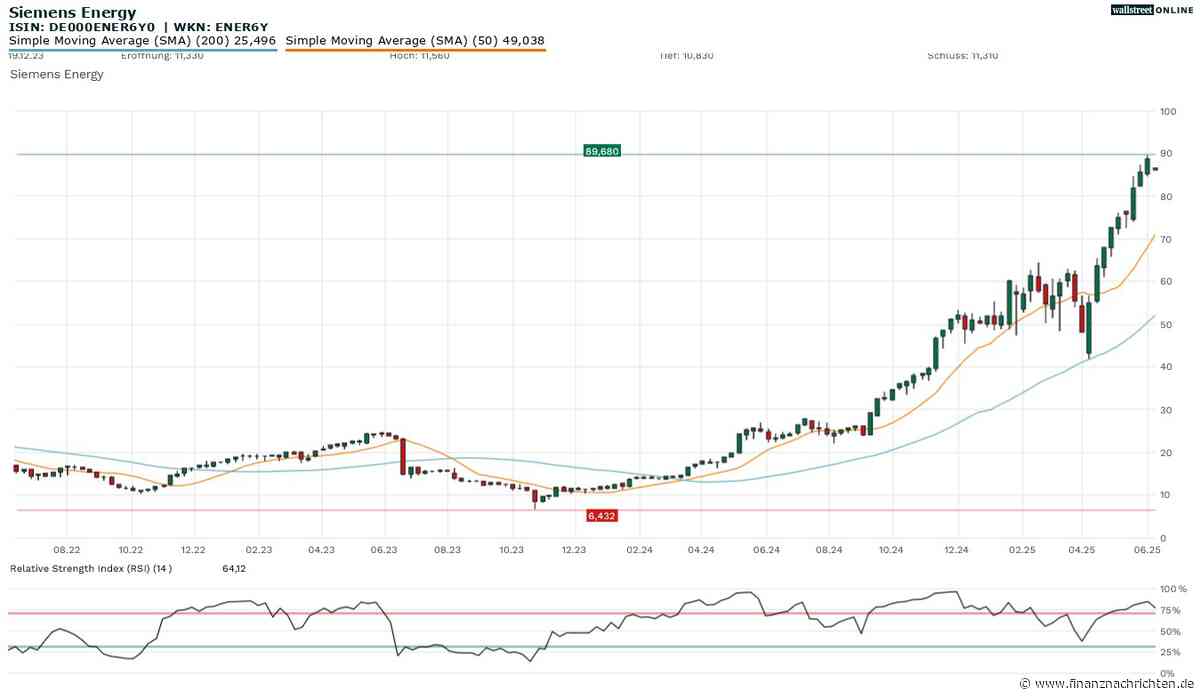Click the price axis label 80
The height and width of the screenshot is (698, 1200).
click(x=1166, y=197)
